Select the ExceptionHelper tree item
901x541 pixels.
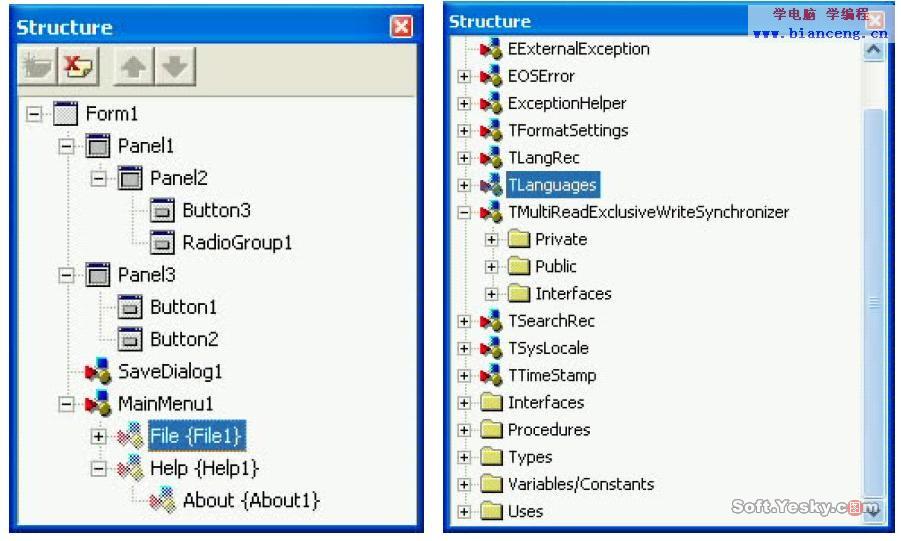[567, 103]
